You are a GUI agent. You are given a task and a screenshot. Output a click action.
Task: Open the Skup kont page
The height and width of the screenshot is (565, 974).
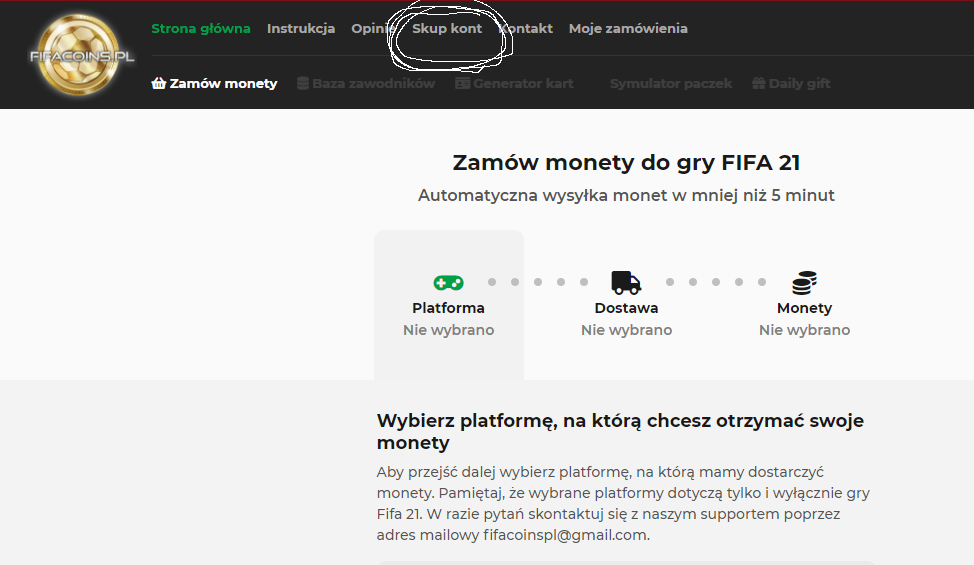point(447,29)
